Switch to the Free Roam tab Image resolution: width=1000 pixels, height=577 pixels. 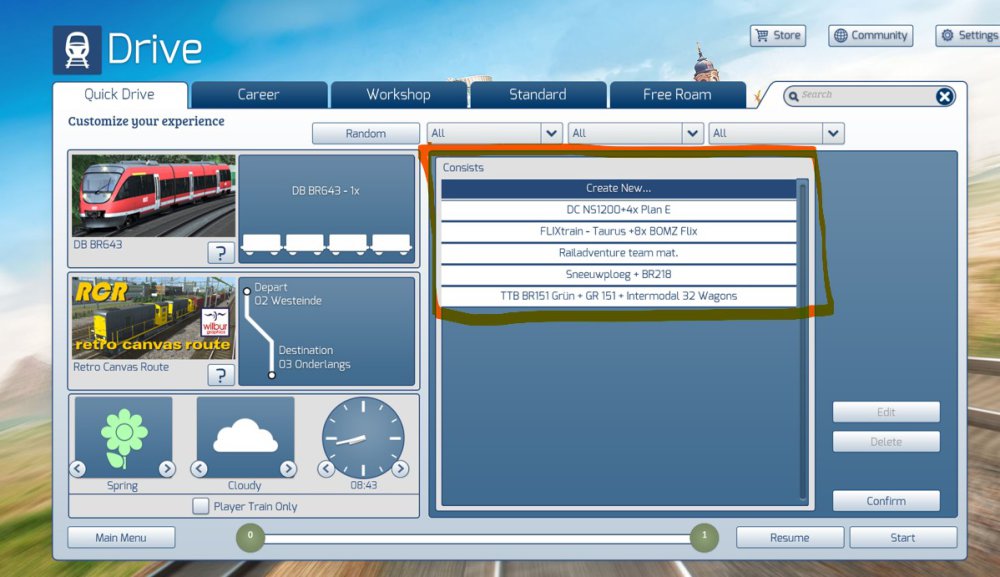click(x=677, y=95)
